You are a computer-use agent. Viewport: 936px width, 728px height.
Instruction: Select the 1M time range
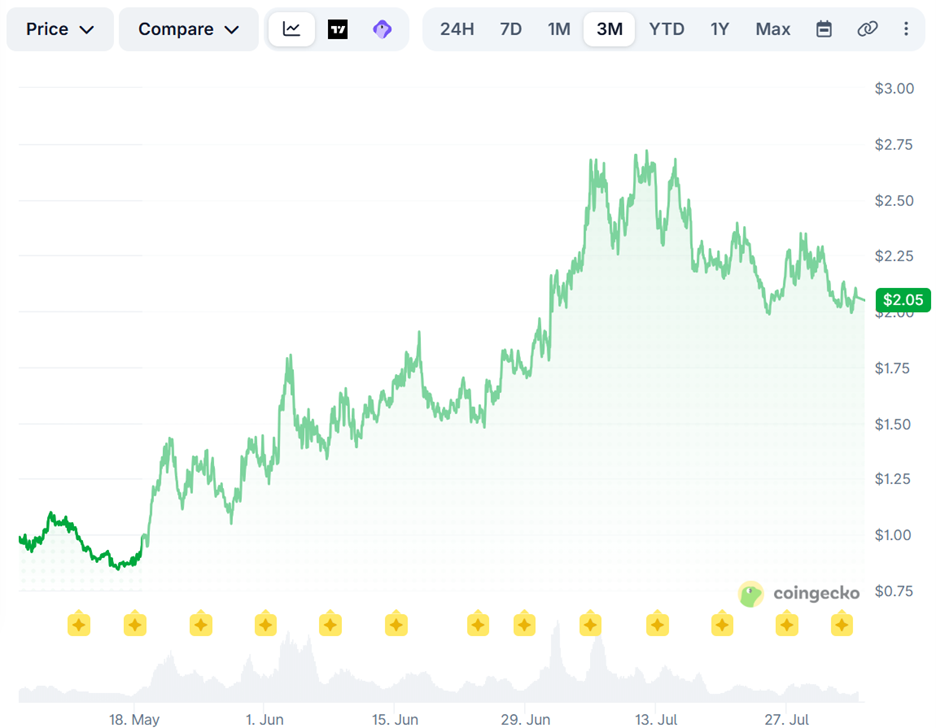[x=559, y=29]
